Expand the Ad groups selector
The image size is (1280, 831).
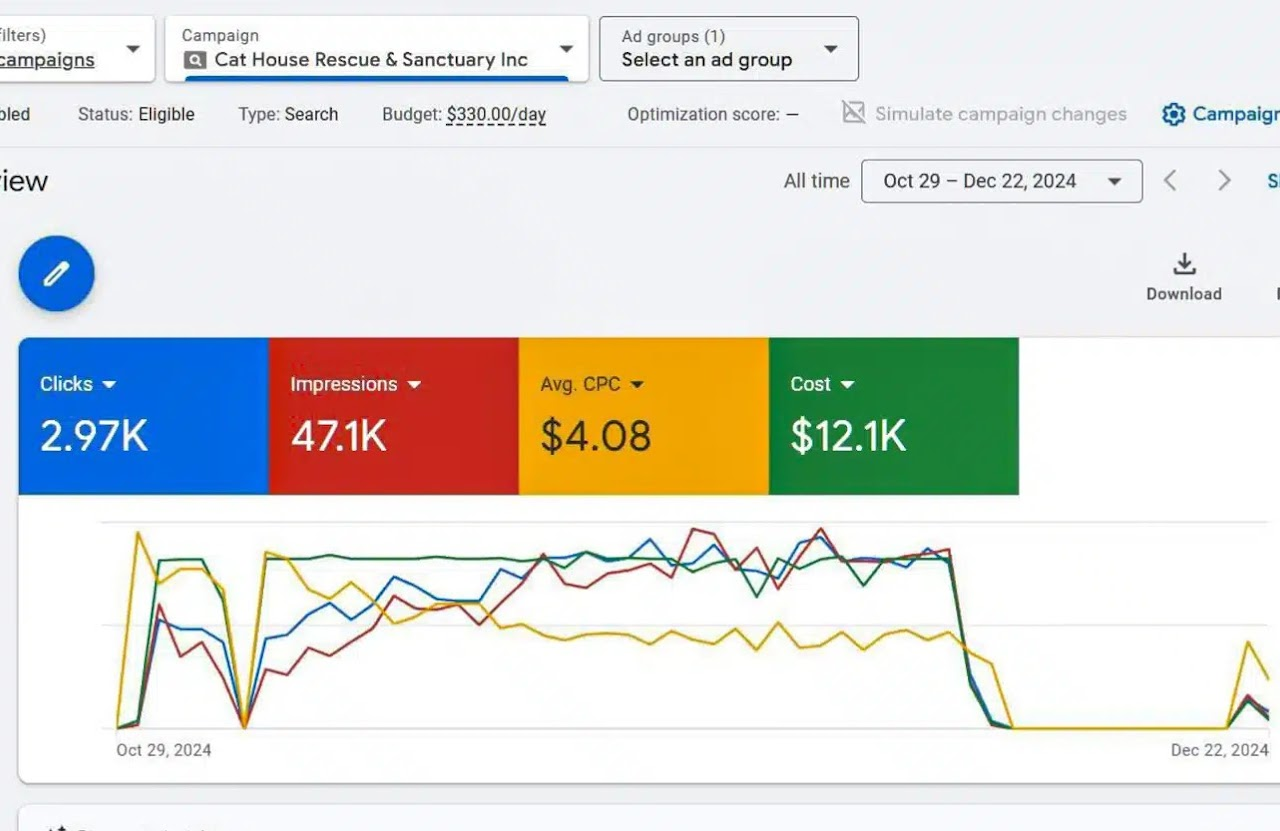(829, 49)
